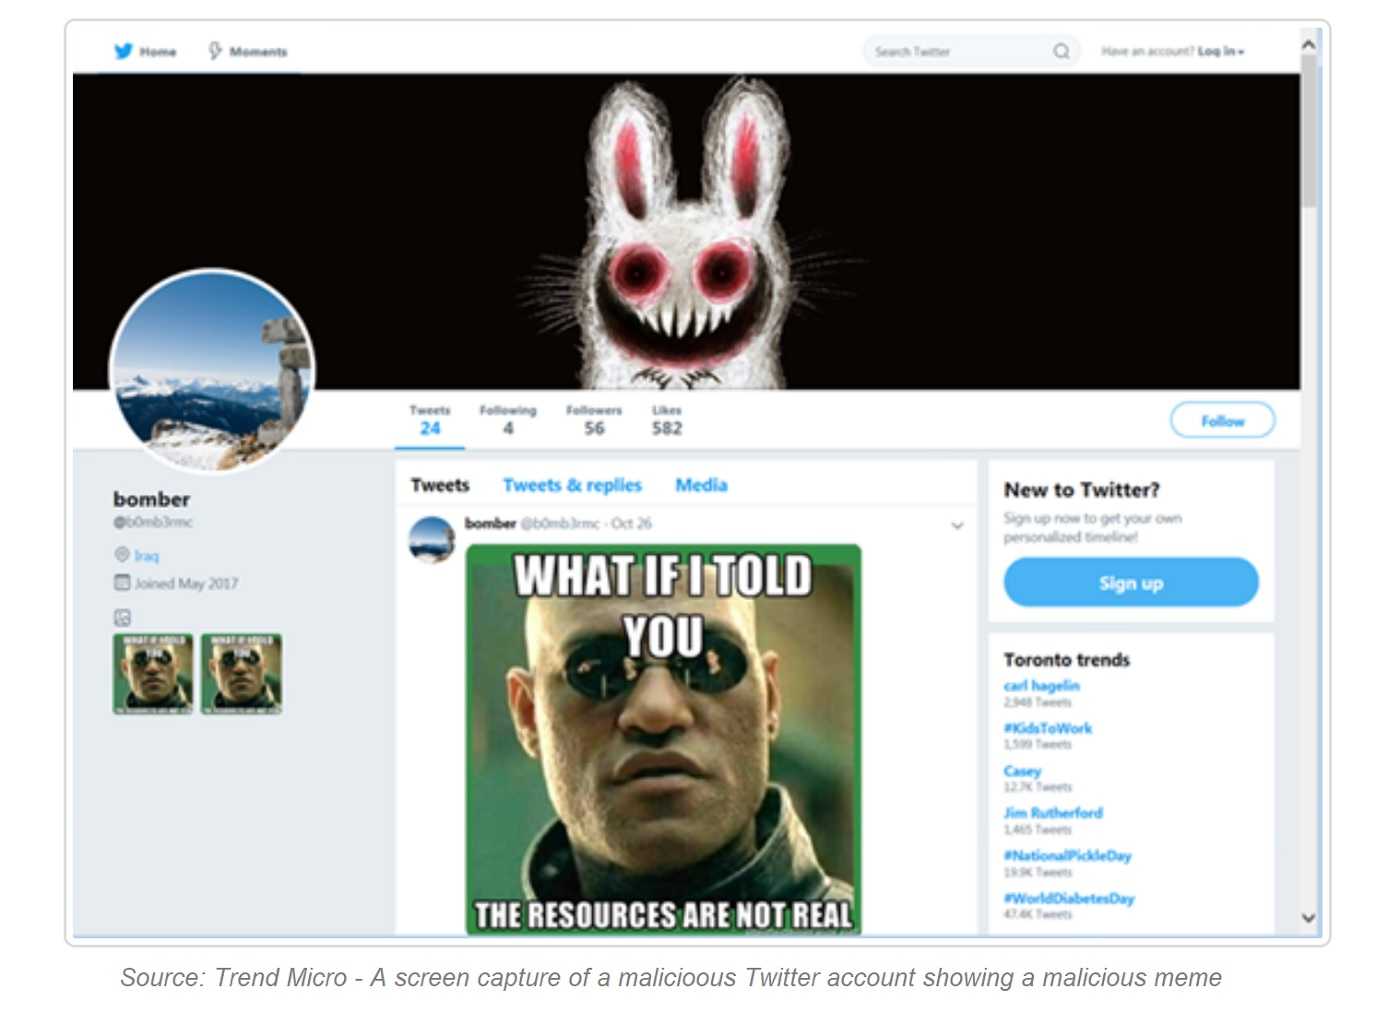Image resolution: width=1400 pixels, height=1036 pixels.
Task: Open the Casey trend
Action: tap(1022, 771)
